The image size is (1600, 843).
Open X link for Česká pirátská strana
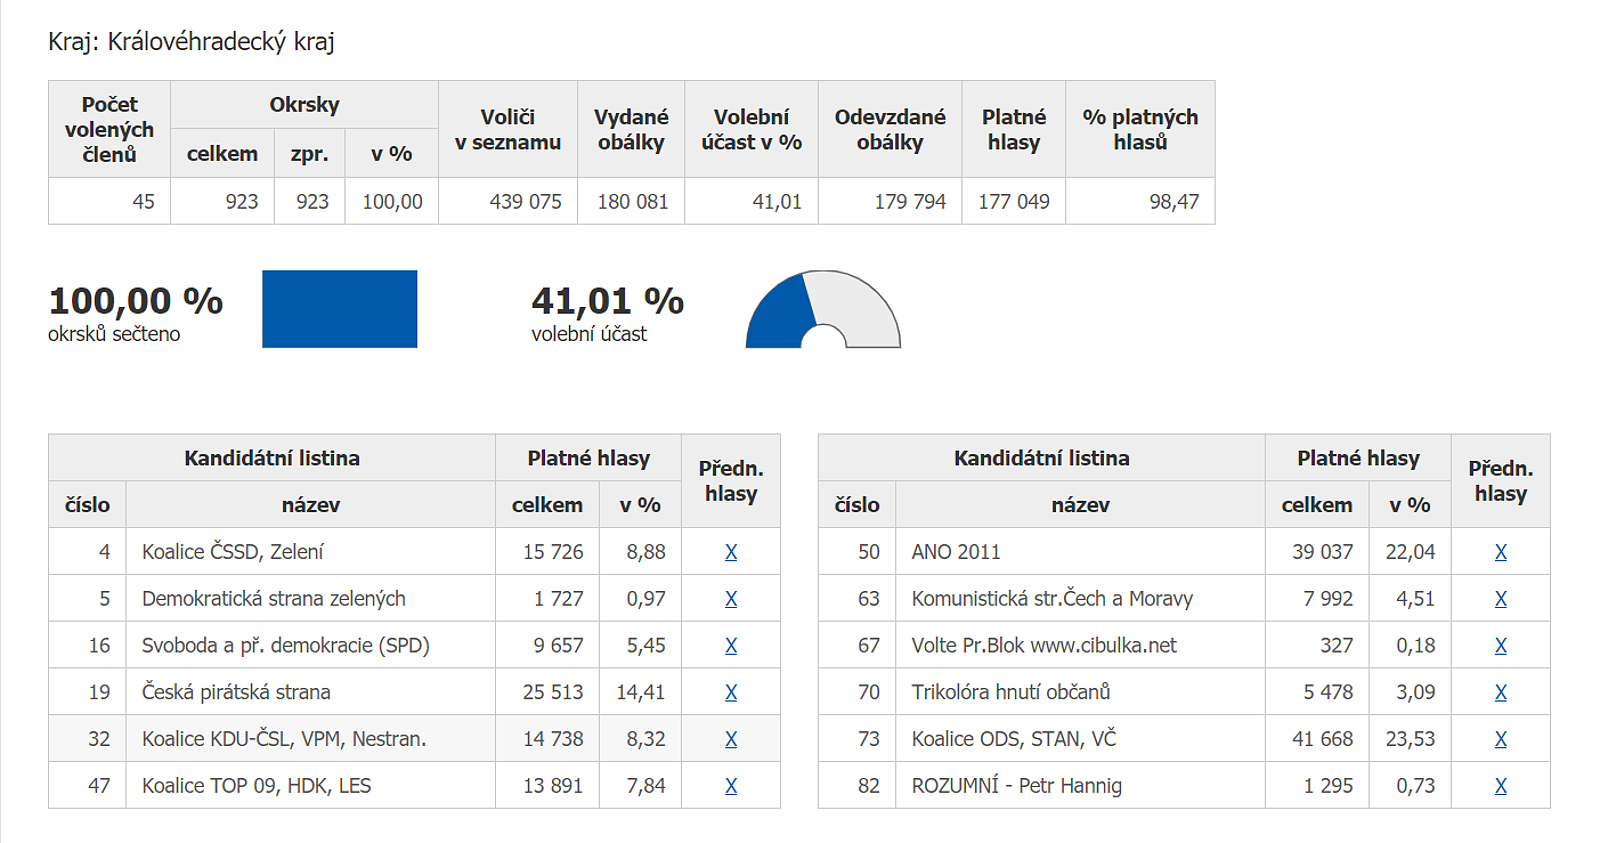coord(731,692)
